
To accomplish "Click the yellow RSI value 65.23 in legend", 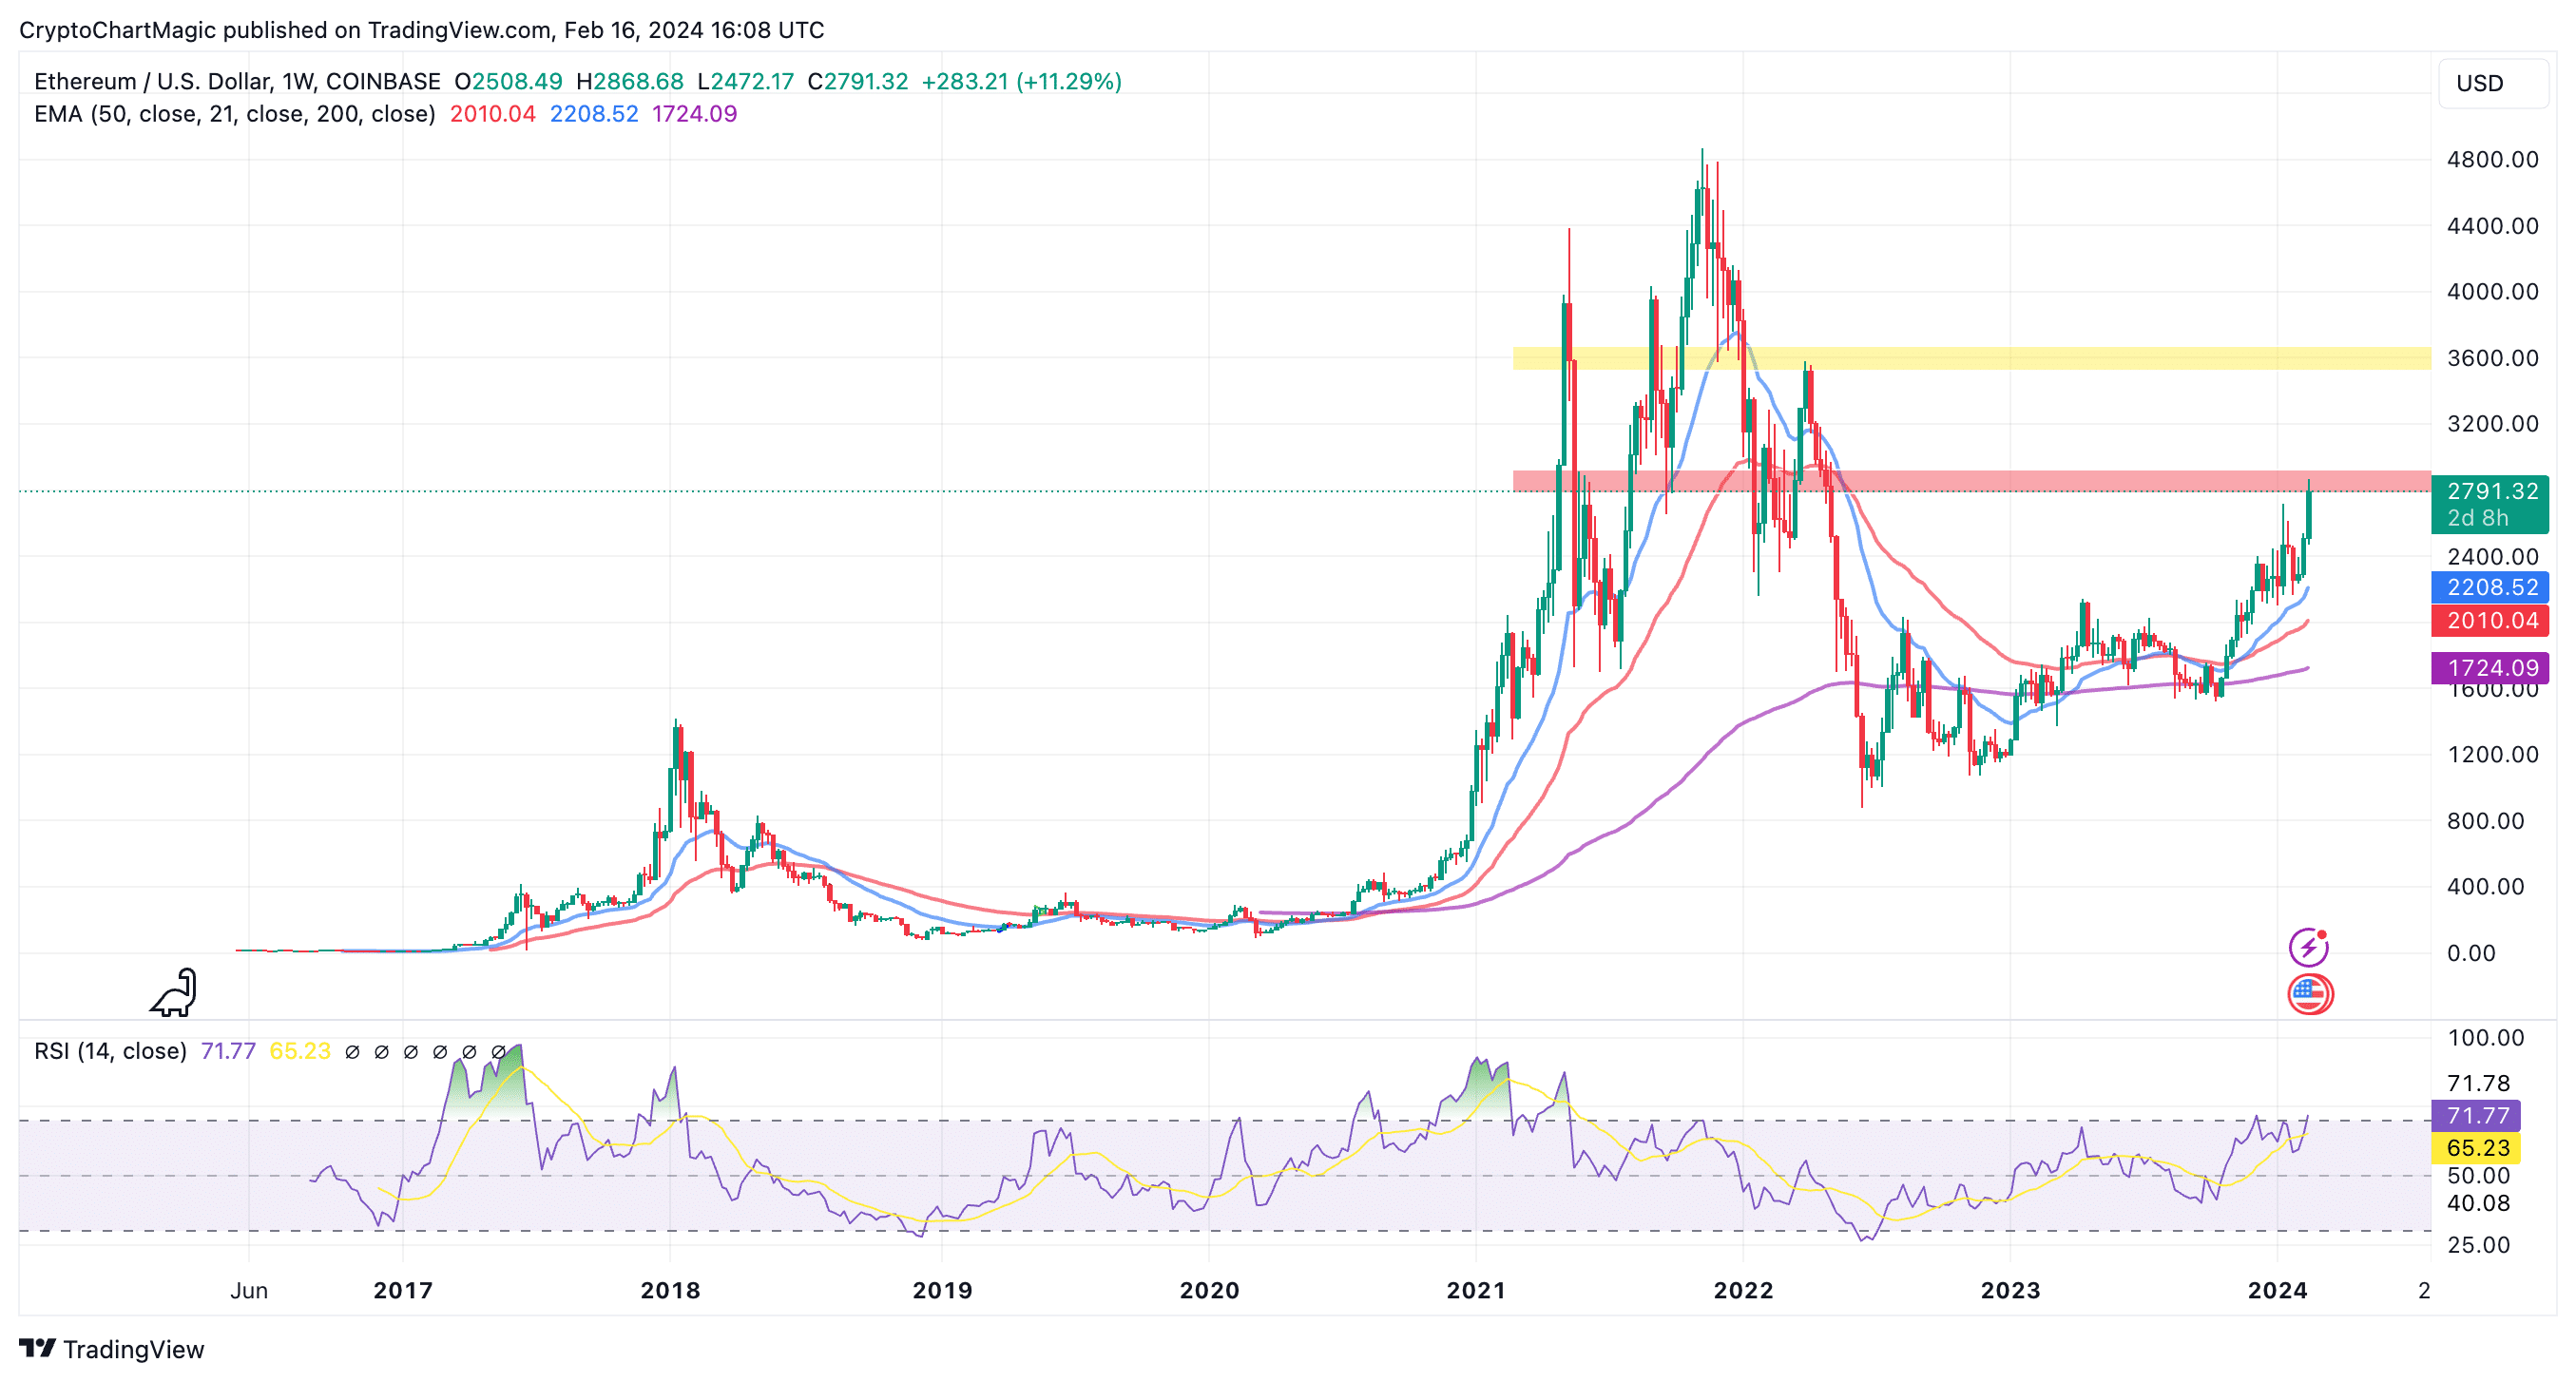I will pos(300,1051).
